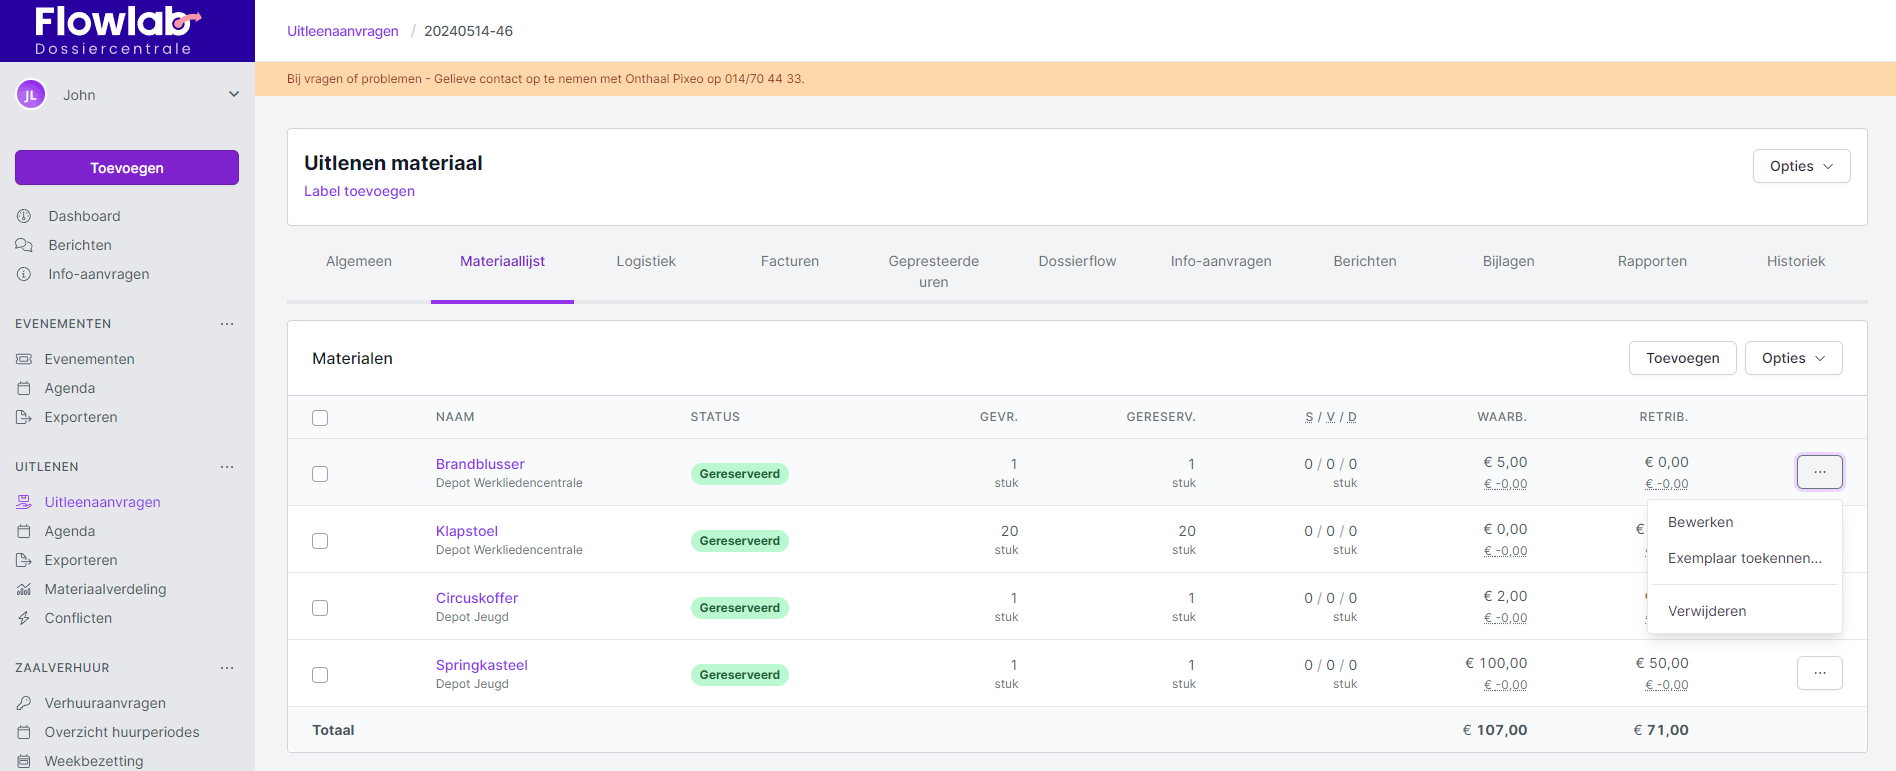Open the Circuskoffer material link
This screenshot has height=771, width=1896.
(477, 598)
